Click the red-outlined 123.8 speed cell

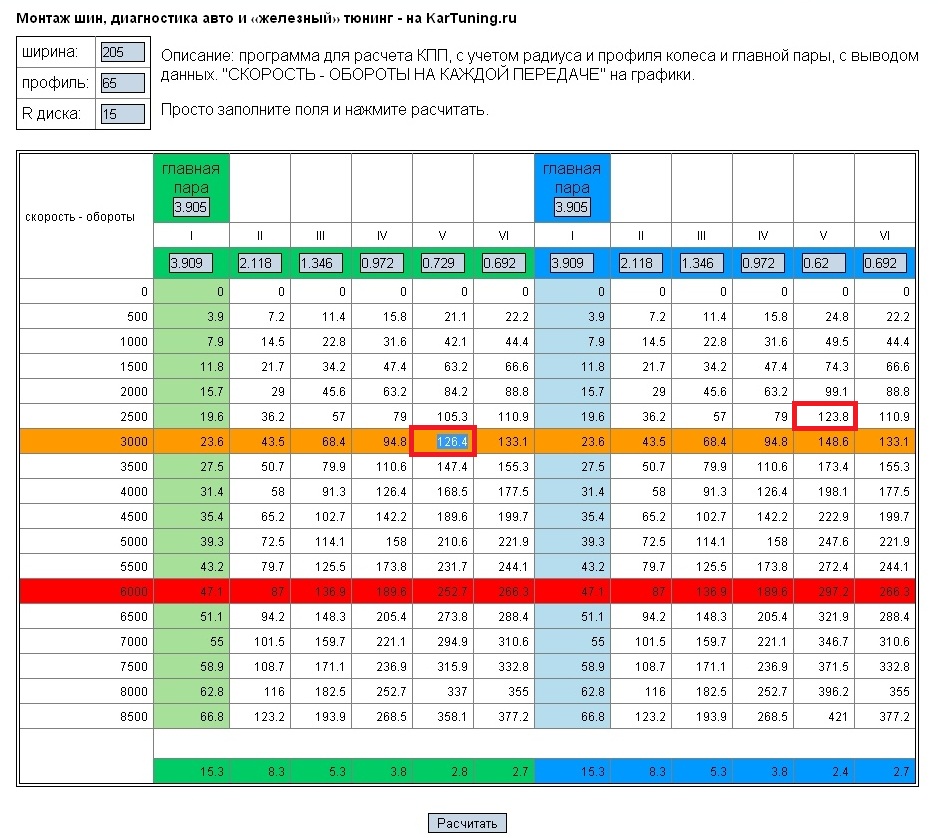825,416
